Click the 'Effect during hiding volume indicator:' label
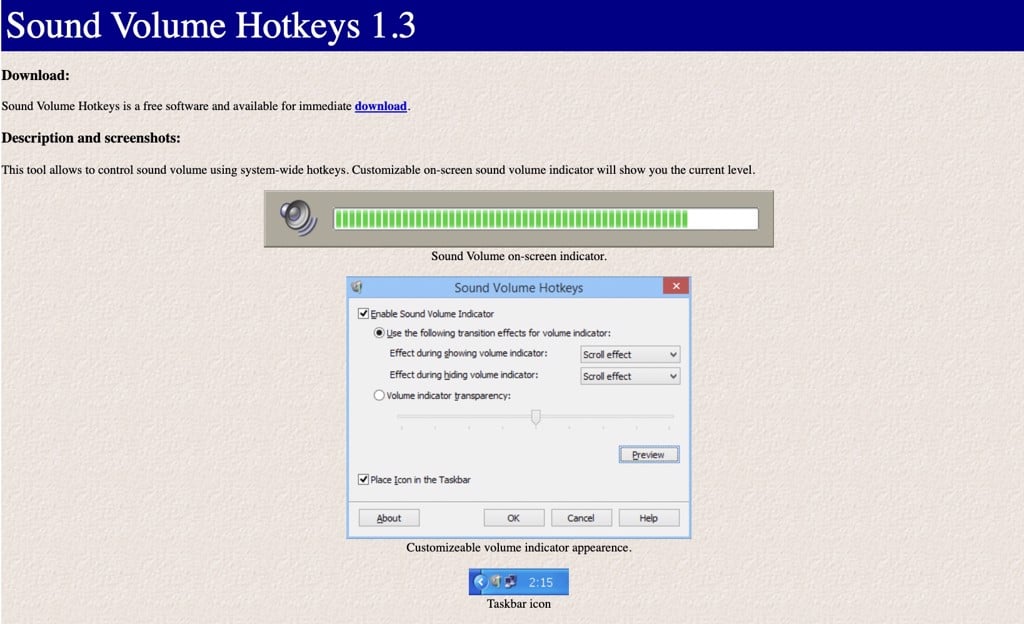This screenshot has height=624, width=1024. point(464,375)
